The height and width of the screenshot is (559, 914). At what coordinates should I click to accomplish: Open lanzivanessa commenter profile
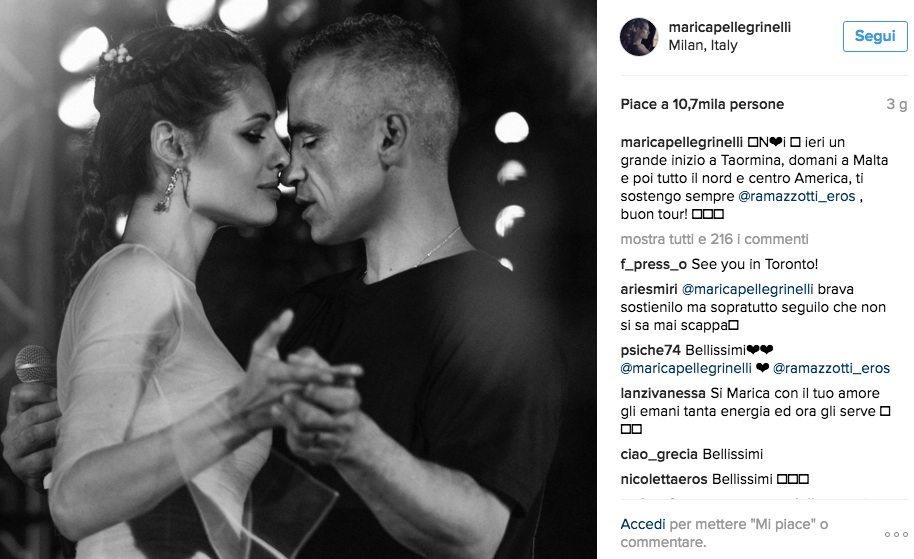tap(663, 393)
